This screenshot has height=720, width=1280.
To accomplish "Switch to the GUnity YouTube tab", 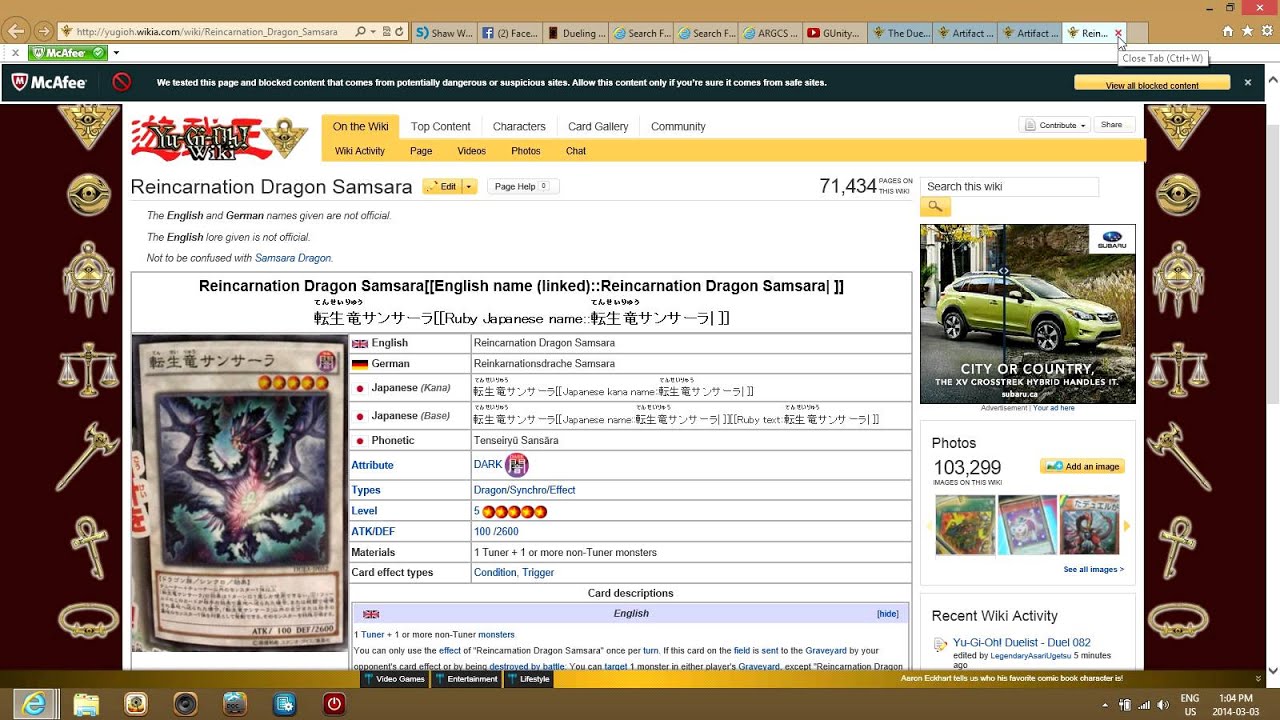I will pyautogui.click(x=836, y=33).
